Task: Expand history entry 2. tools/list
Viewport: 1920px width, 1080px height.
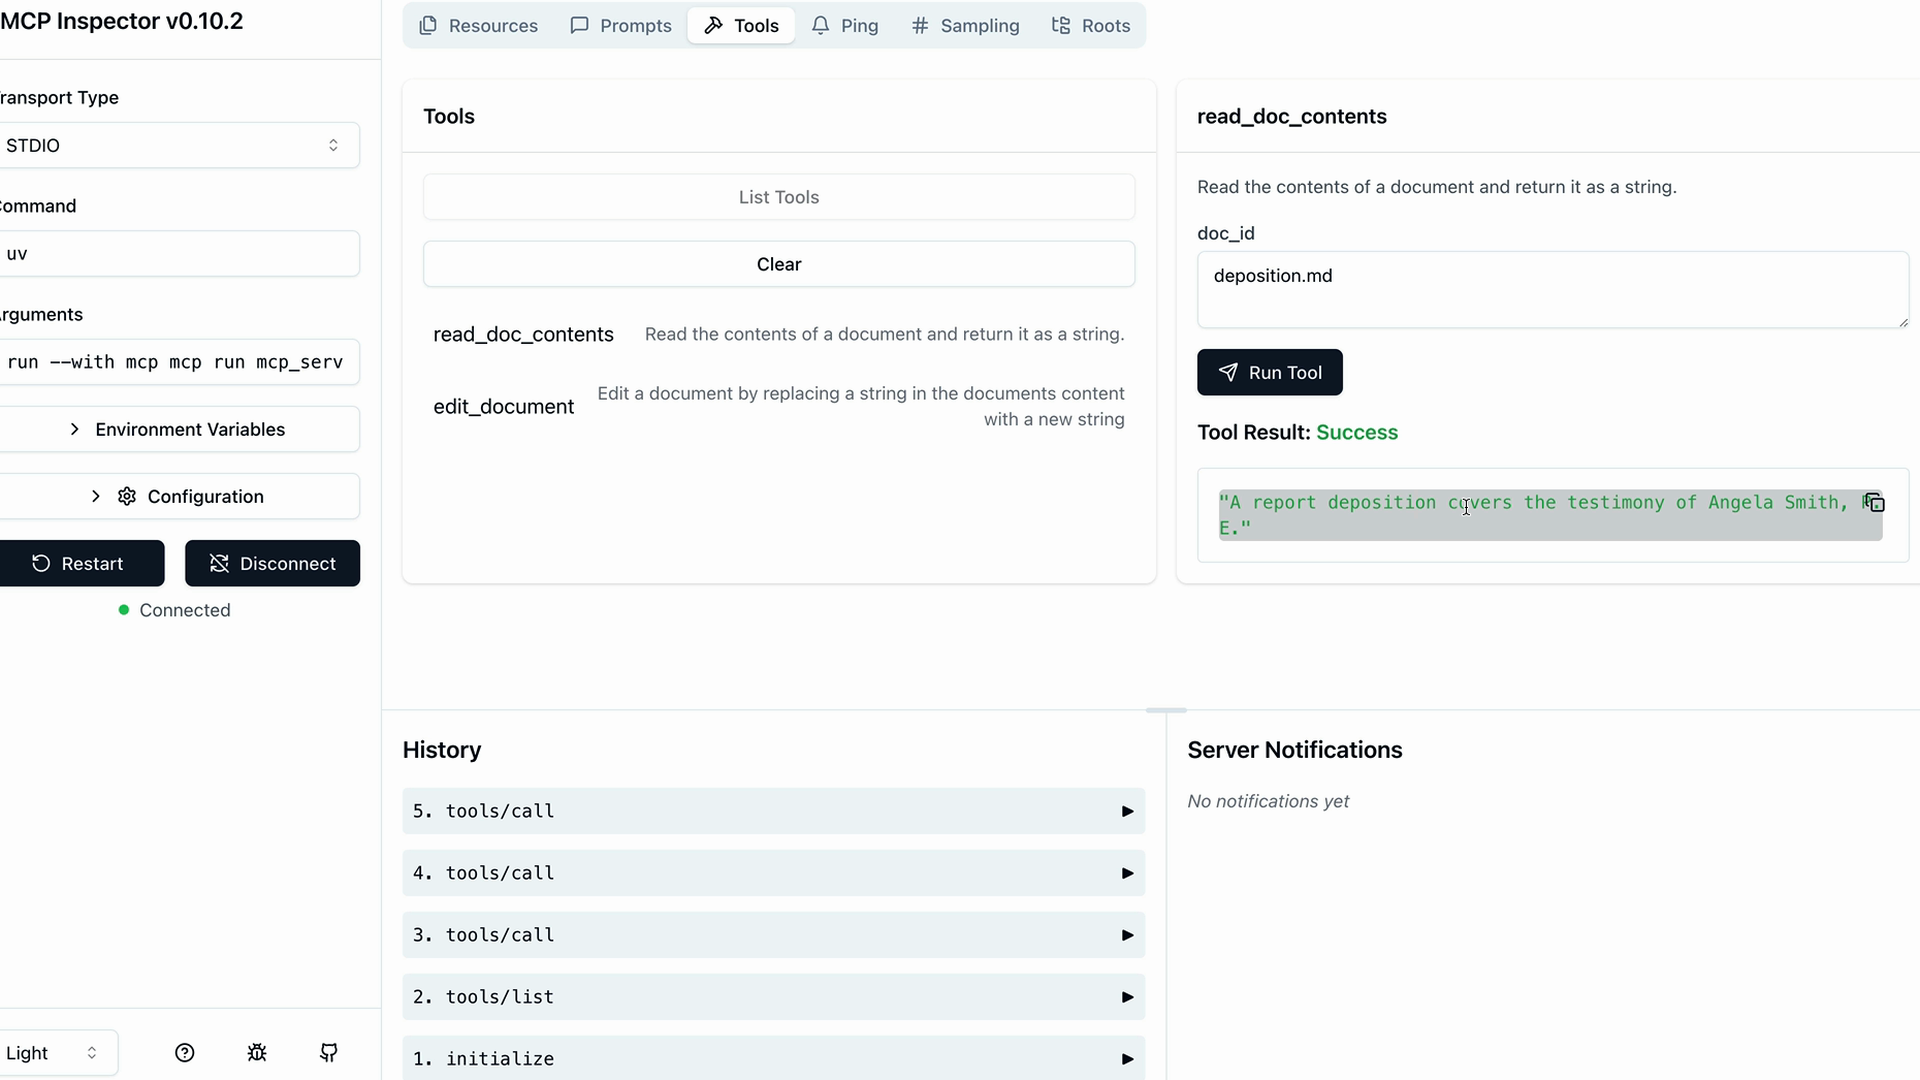Action: coord(774,997)
